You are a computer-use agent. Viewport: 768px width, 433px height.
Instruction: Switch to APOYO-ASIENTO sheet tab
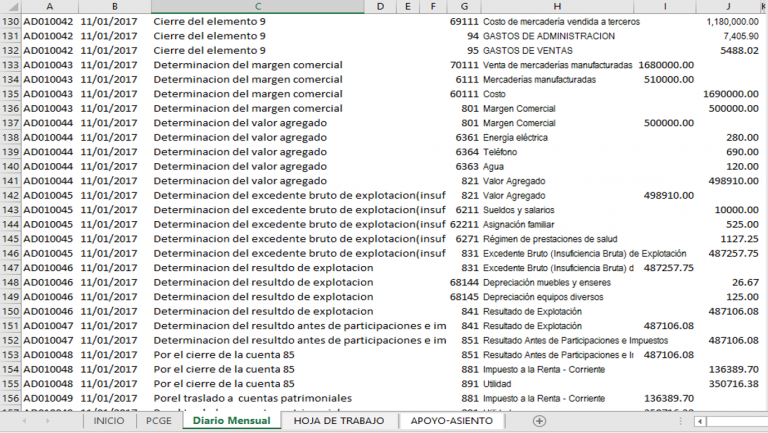click(452, 421)
